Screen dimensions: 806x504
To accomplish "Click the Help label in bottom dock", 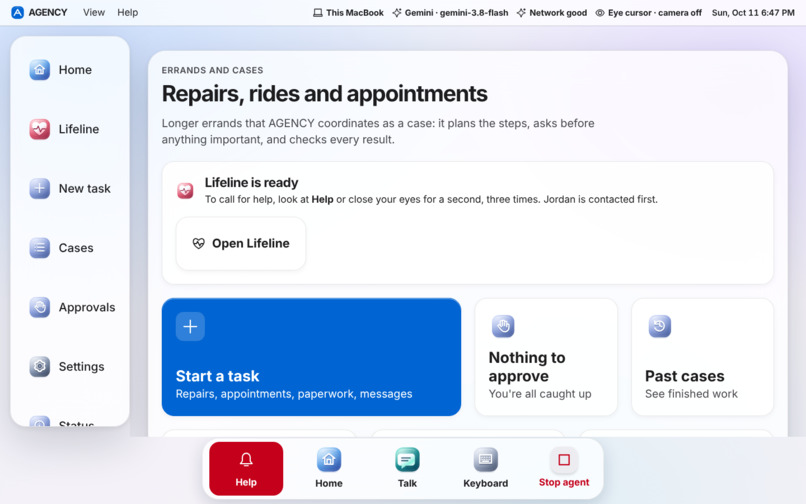I will coord(246,482).
